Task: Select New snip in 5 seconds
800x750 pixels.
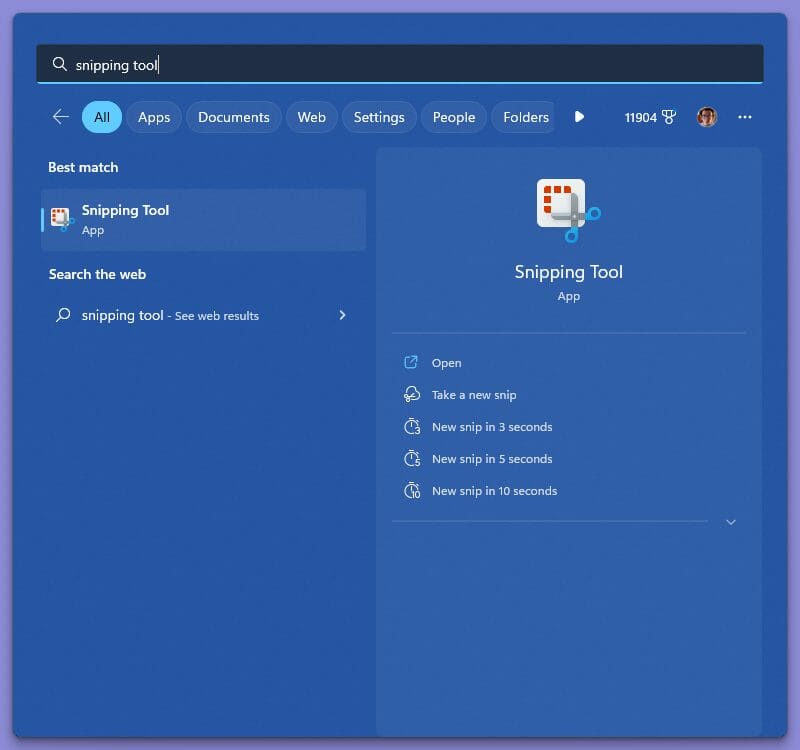Action: coord(491,458)
